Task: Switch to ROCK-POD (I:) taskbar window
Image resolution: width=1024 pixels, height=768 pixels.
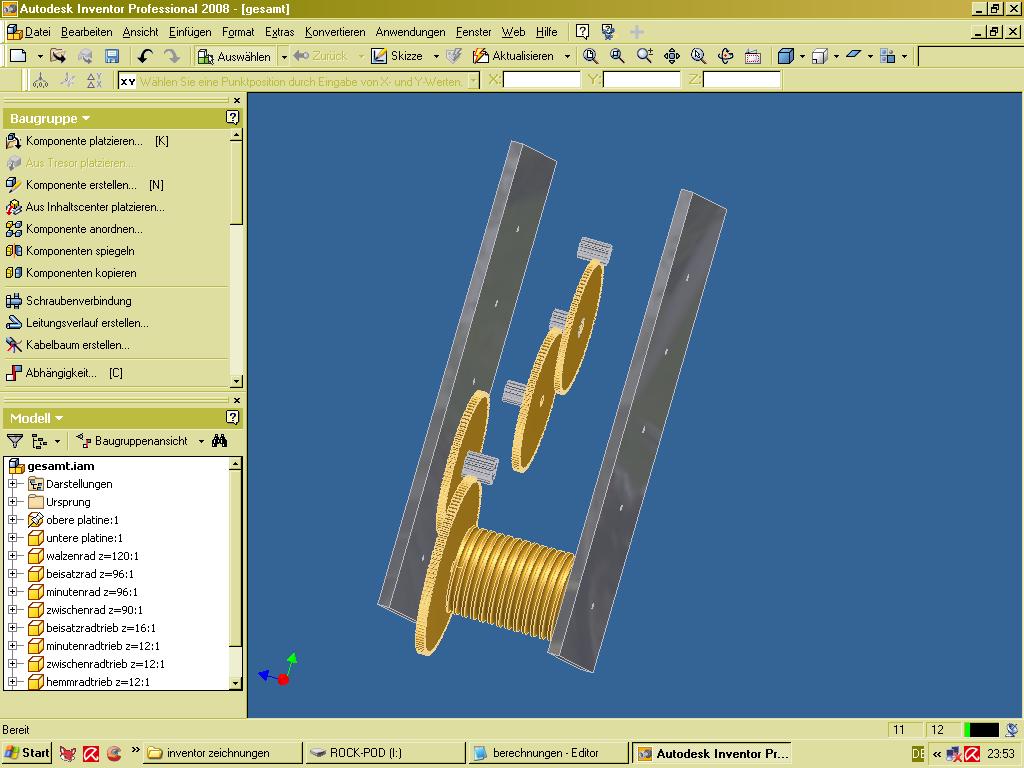Action: (385, 753)
